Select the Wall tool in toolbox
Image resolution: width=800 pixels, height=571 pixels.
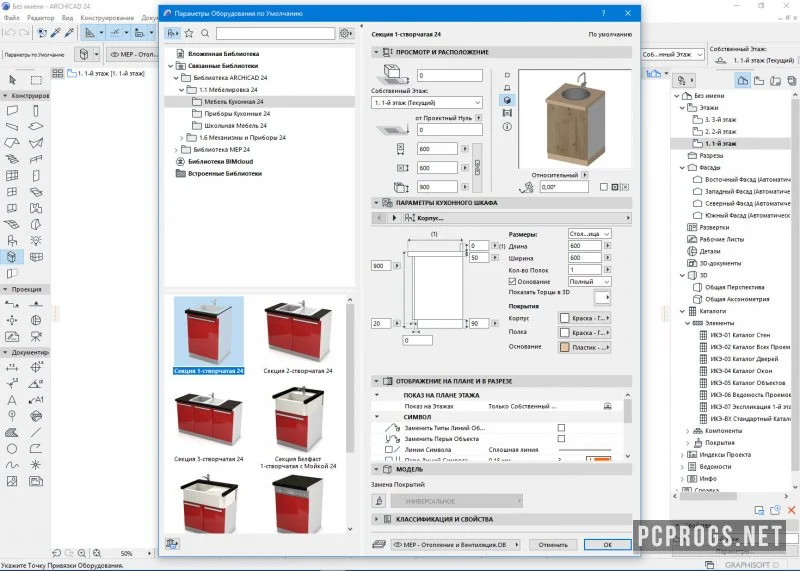tap(12, 111)
